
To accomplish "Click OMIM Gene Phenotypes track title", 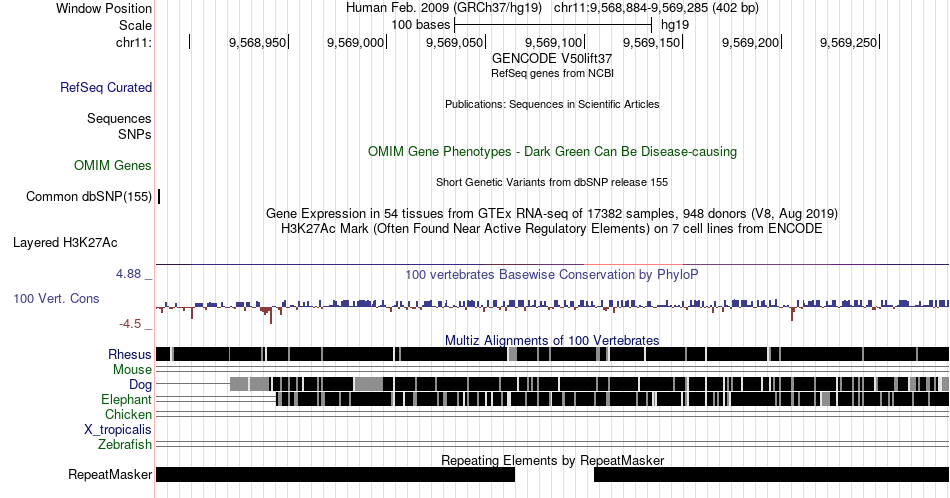I will (552, 151).
